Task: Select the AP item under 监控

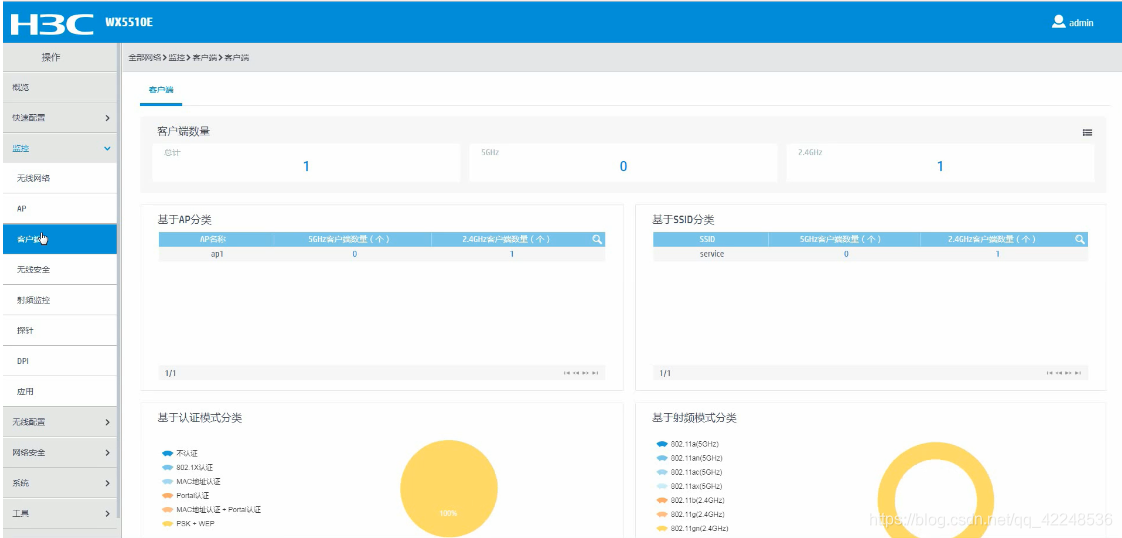Action: [59, 209]
